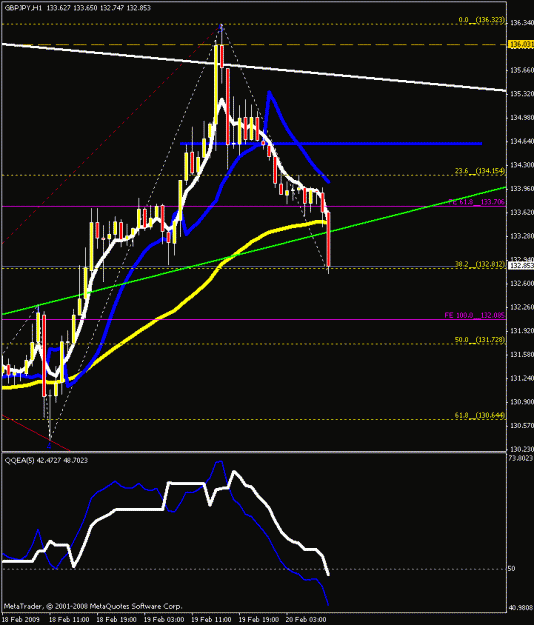Click the 136.340 price axis value
The image size is (534, 625).
coord(521,23)
